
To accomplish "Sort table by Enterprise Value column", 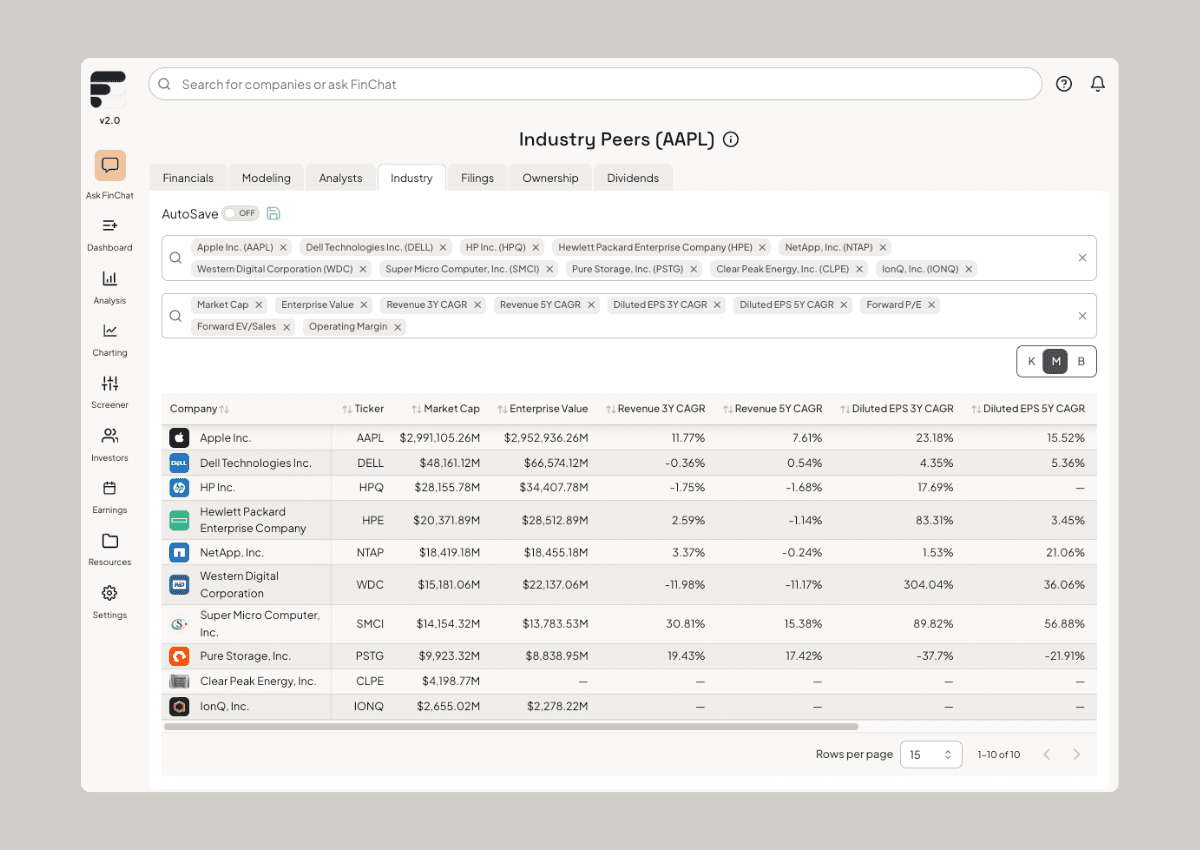I will click(542, 409).
